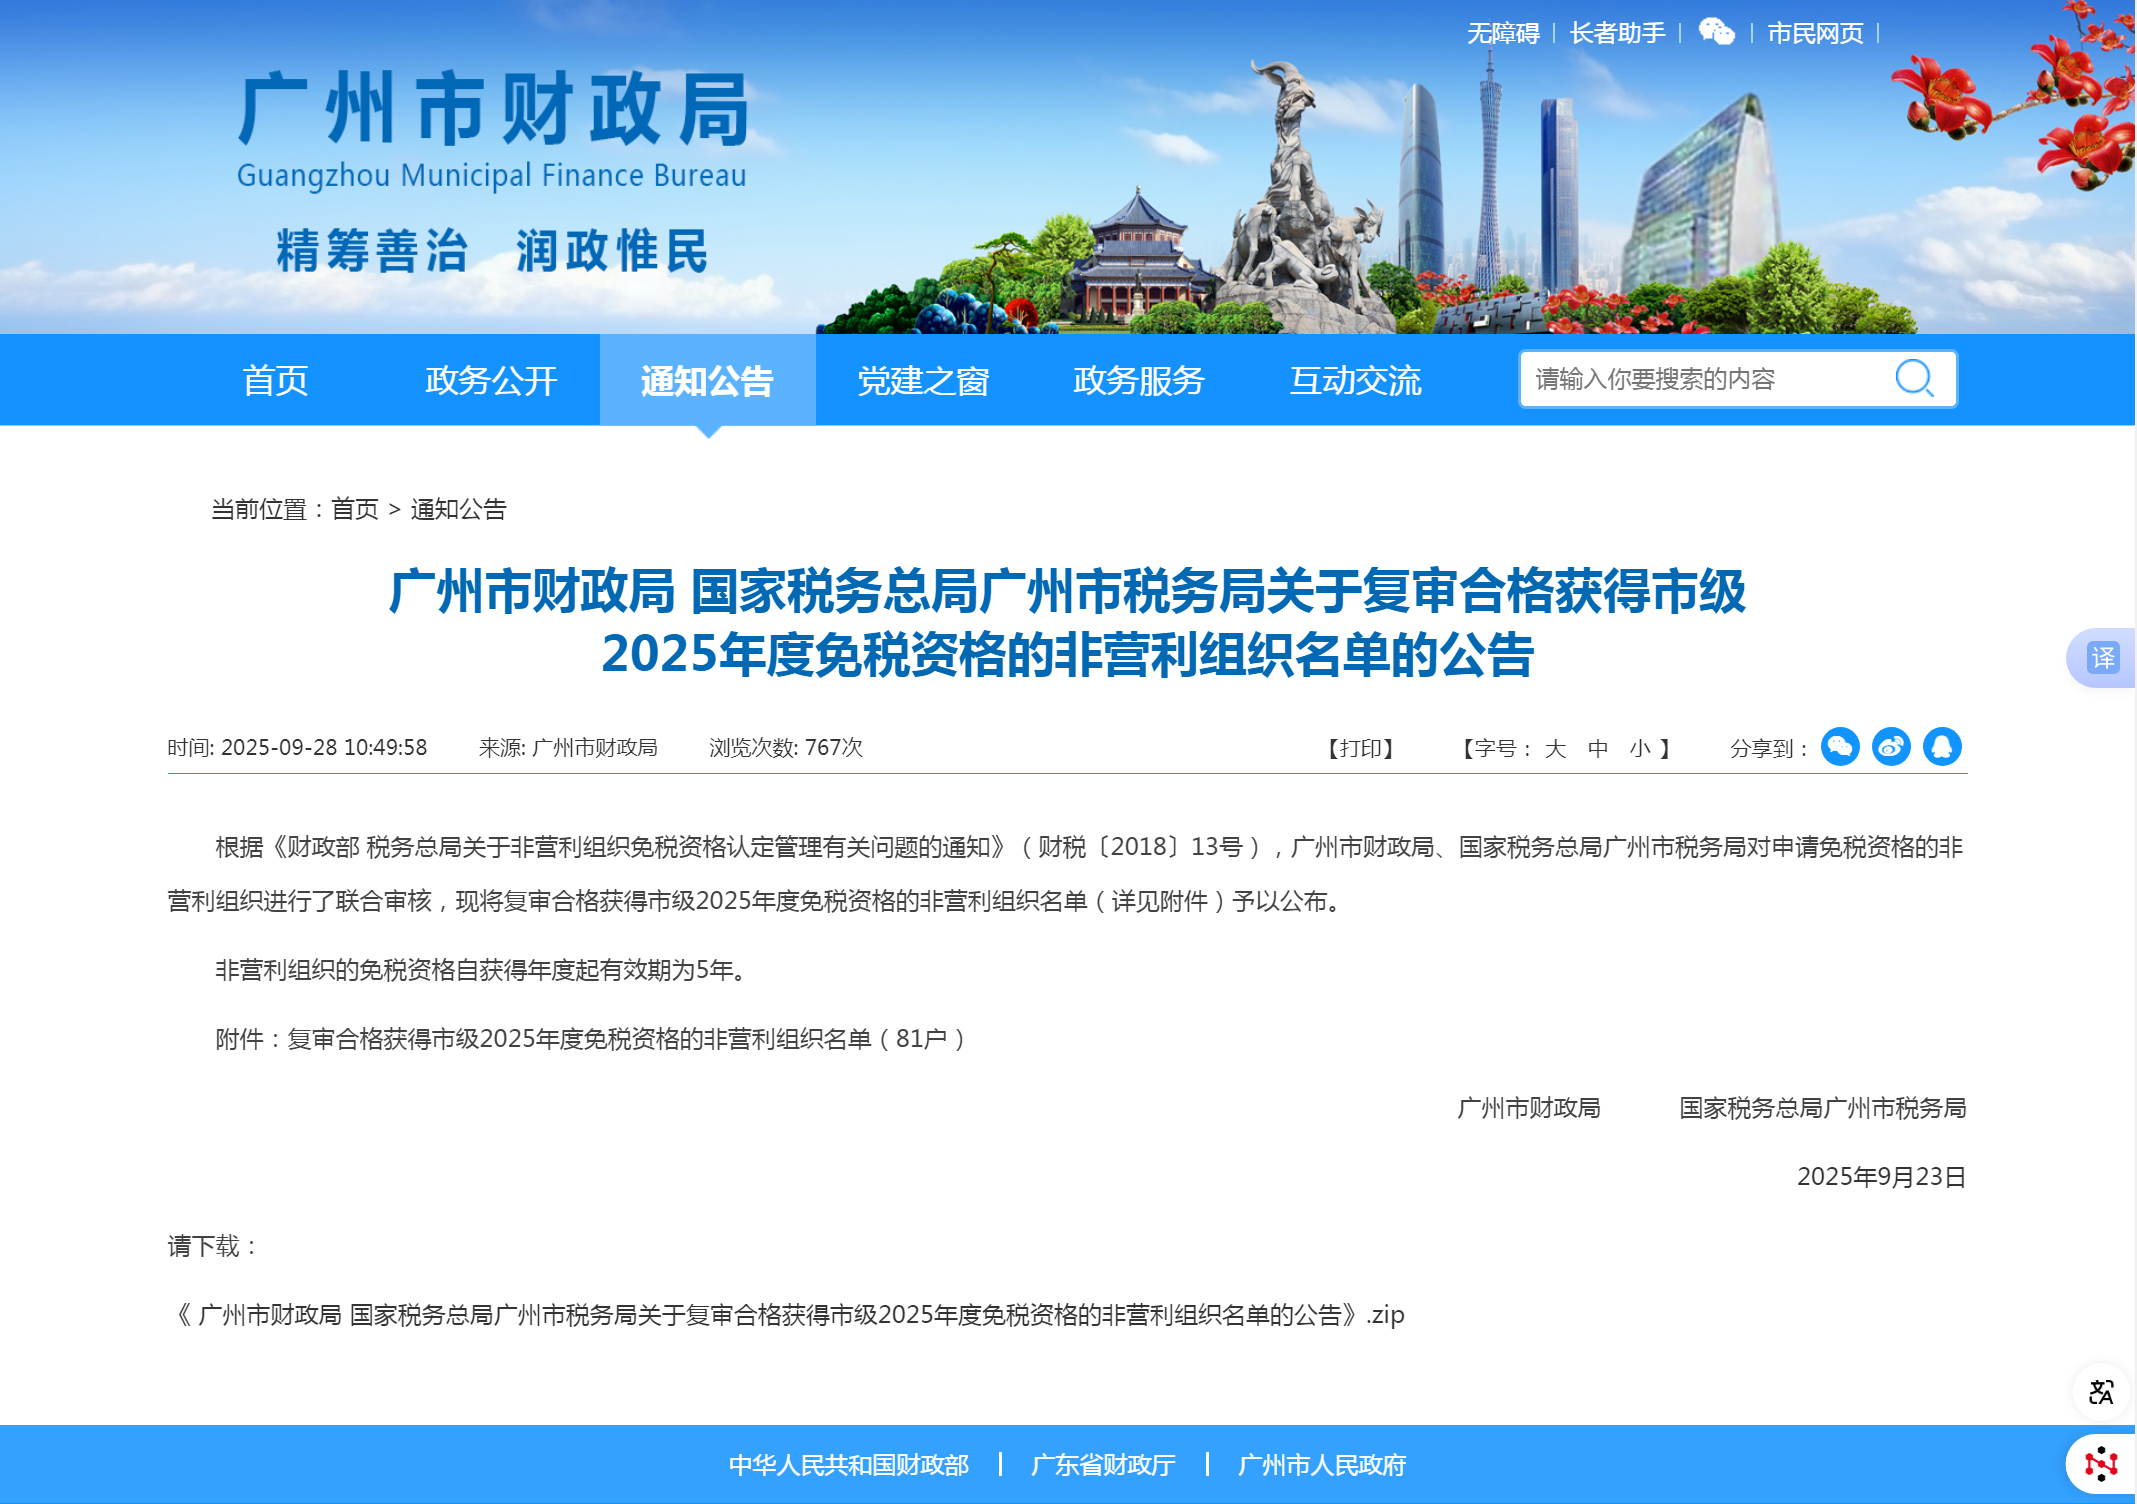The image size is (2137, 1504).
Task: Visit 广东省财政厅 in the footer
Action: click(x=1103, y=1464)
